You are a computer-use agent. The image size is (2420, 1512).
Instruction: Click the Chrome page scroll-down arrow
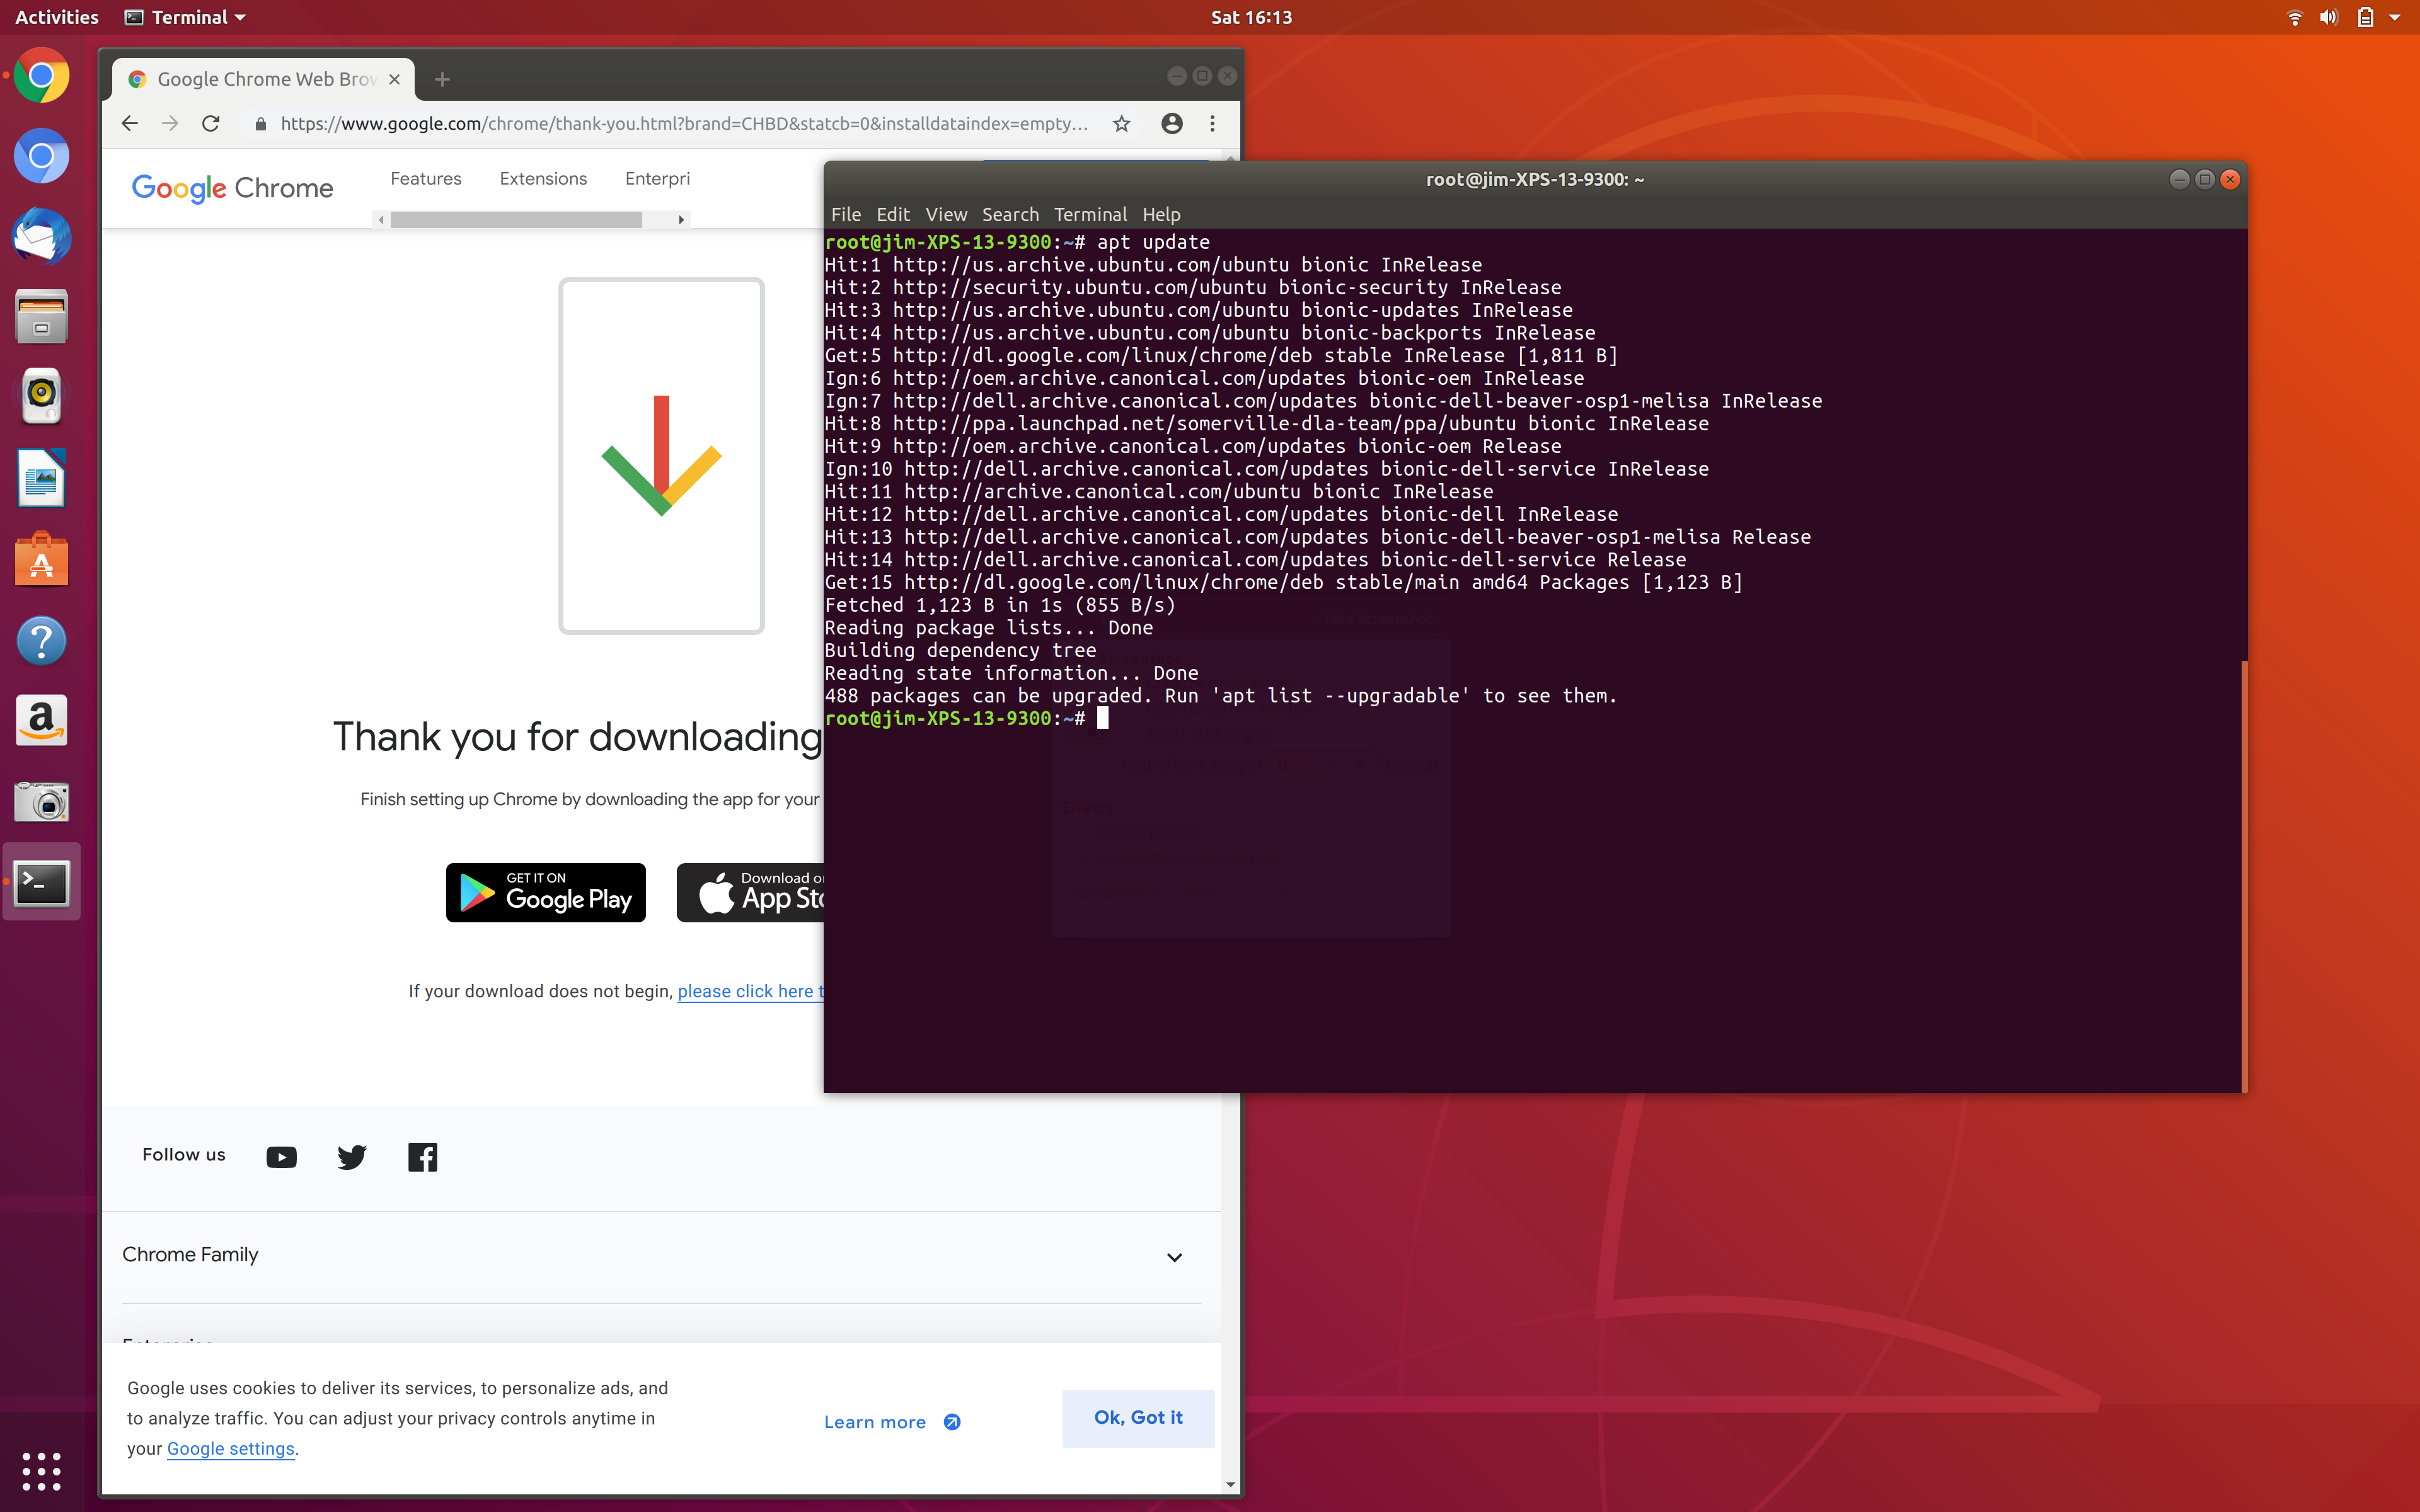tap(1230, 1485)
